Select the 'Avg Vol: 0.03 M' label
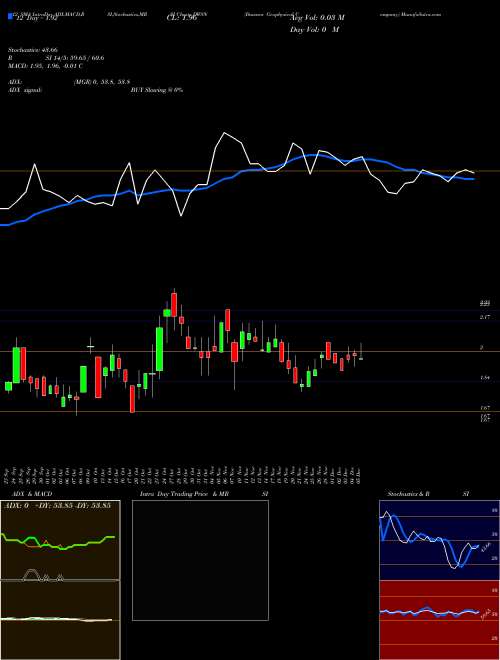 coord(317,18)
